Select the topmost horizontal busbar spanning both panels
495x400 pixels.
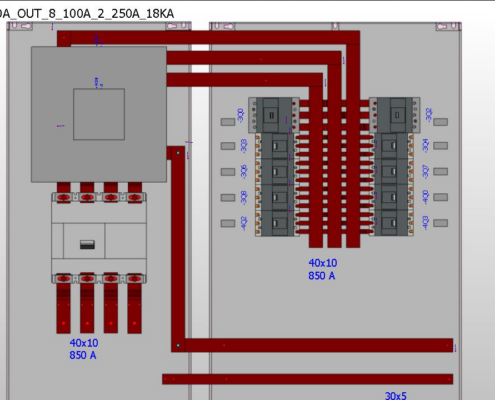208,37
